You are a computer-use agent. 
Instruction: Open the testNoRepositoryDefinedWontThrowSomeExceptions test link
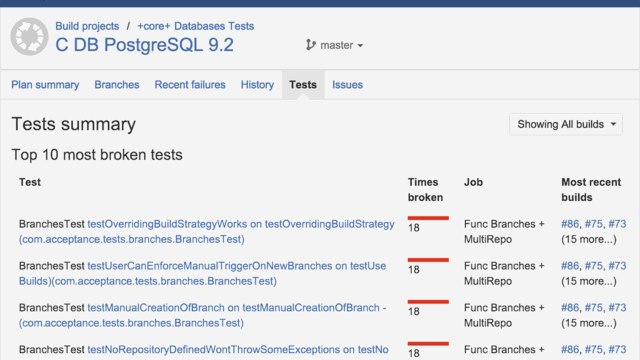tap(238, 350)
